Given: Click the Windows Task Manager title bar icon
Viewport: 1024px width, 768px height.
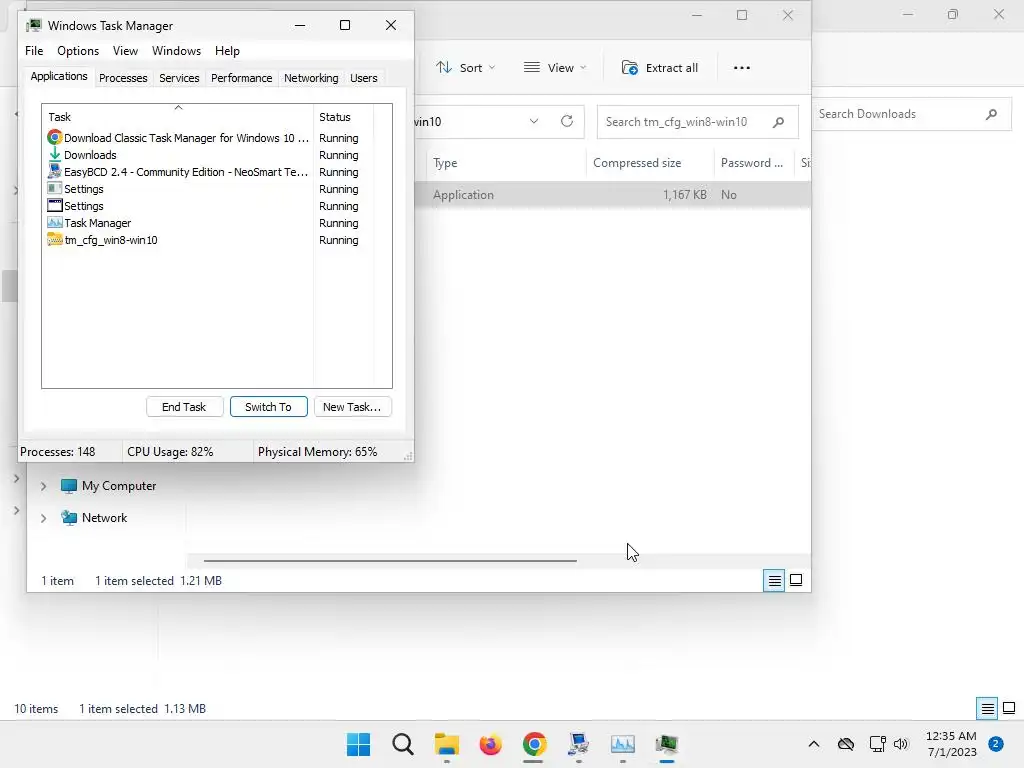Looking at the screenshot, I should pyautogui.click(x=34, y=25).
